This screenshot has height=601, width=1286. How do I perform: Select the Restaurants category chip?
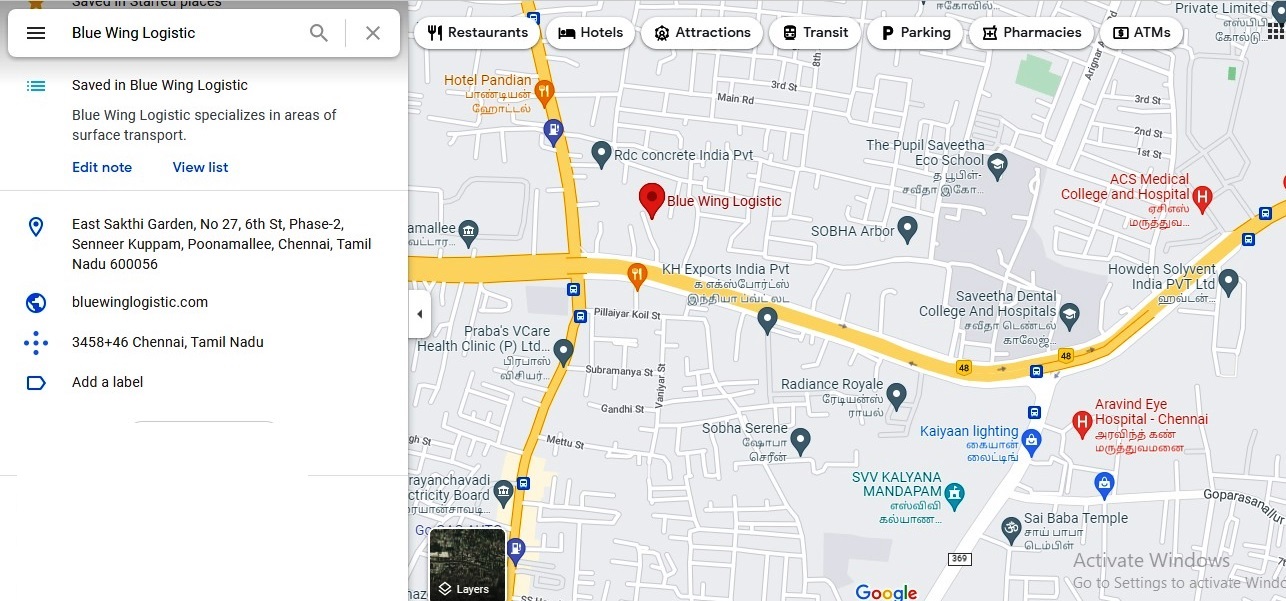pyautogui.click(x=477, y=33)
